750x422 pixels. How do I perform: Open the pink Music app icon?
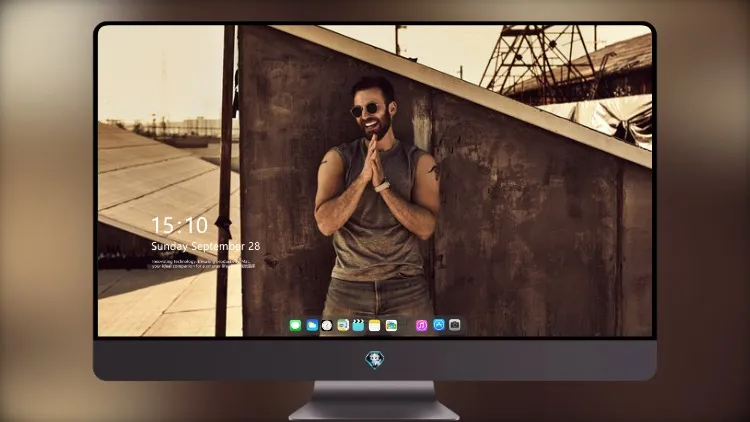(x=421, y=325)
